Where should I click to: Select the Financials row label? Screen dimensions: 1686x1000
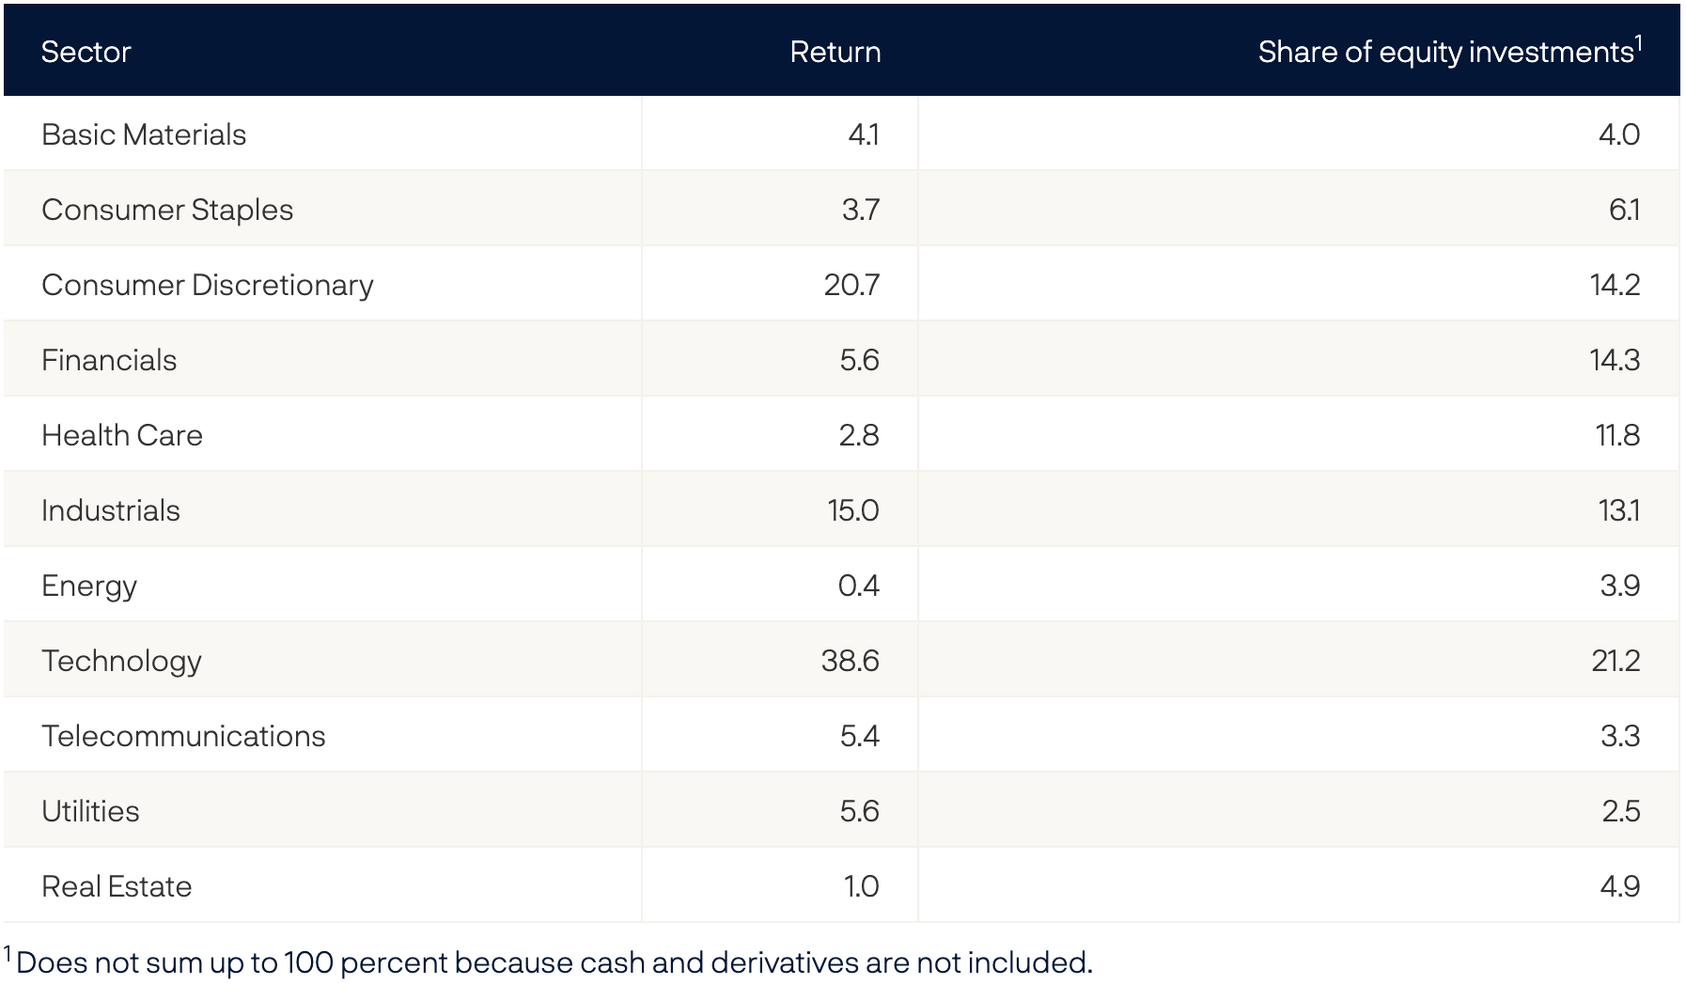[109, 360]
